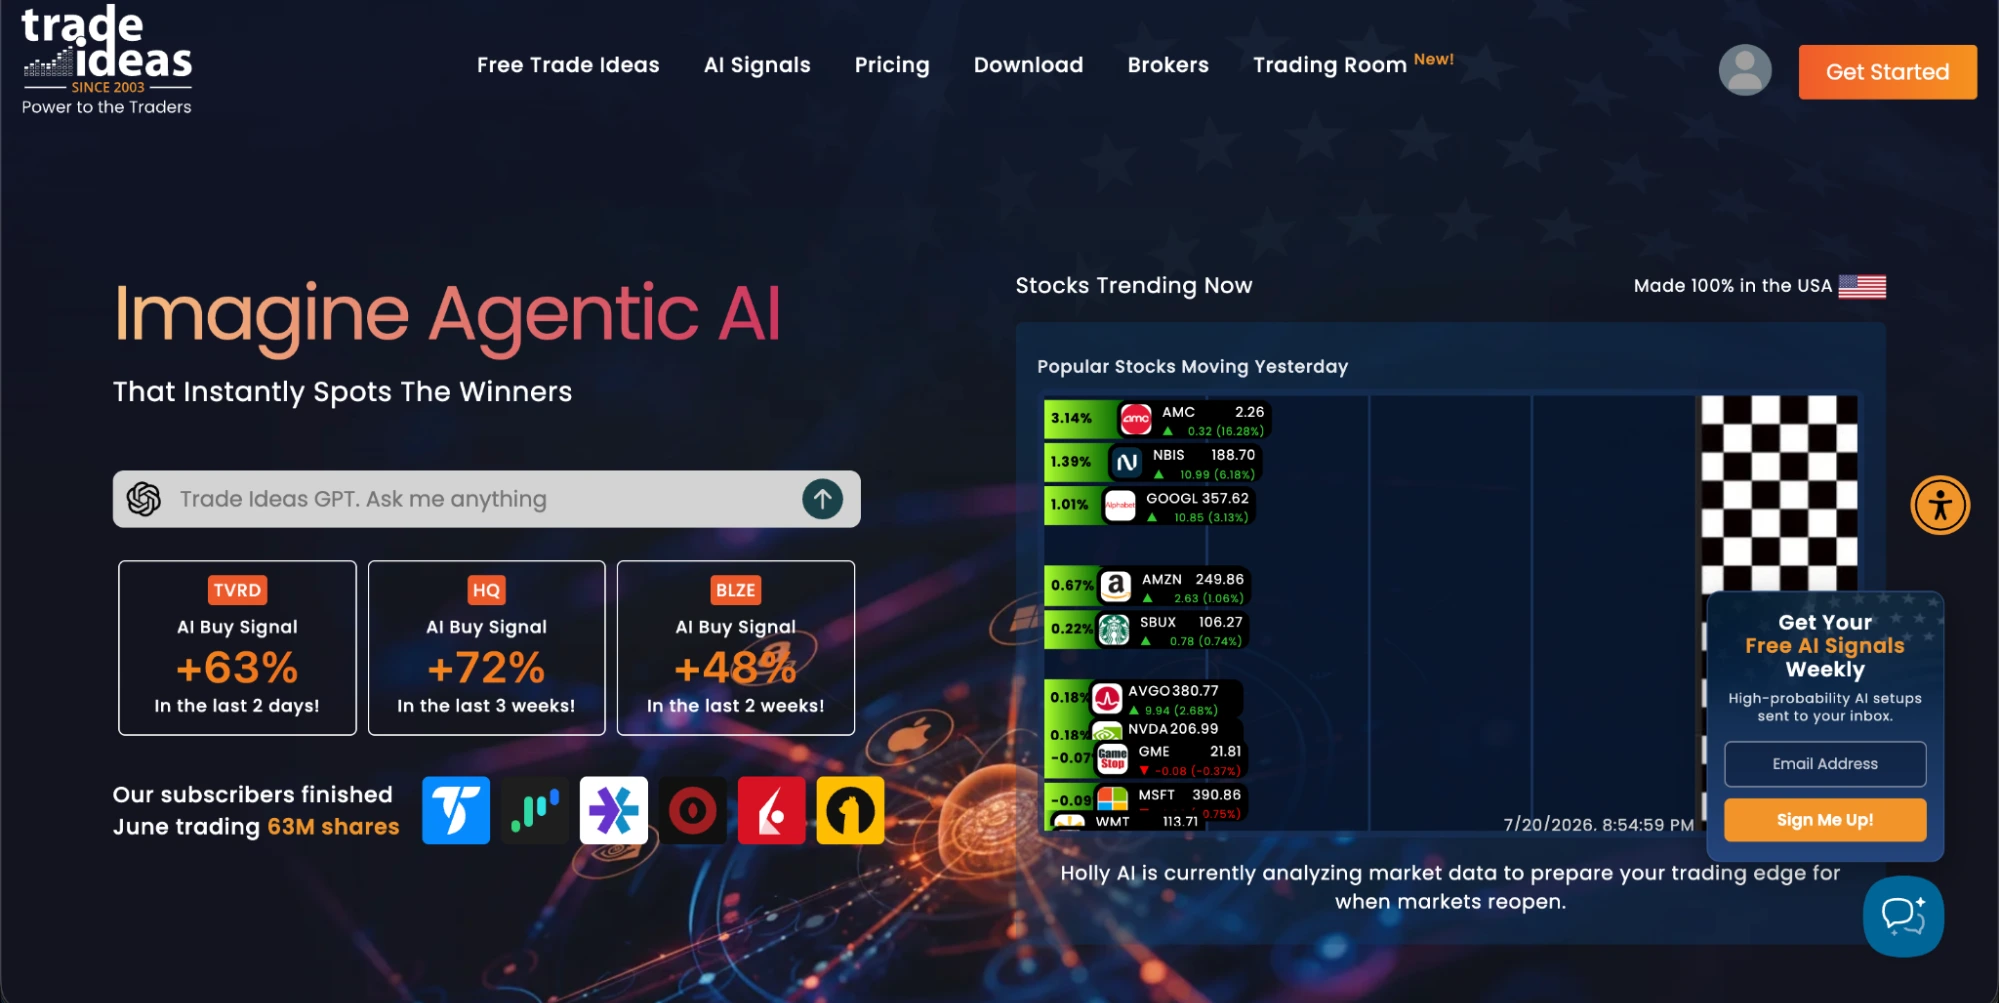Click the AMC stock logo

click(1136, 420)
